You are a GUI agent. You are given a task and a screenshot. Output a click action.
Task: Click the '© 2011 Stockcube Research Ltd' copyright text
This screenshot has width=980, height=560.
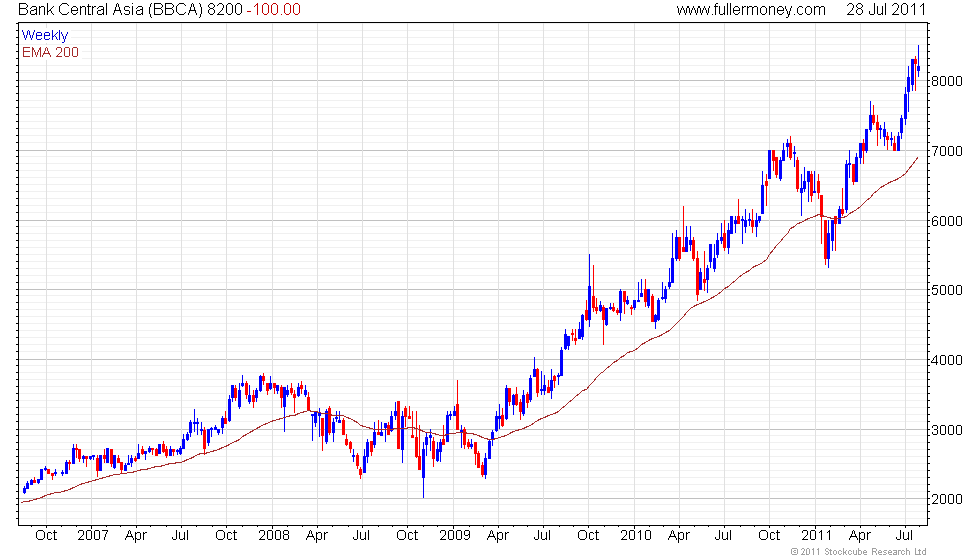(x=859, y=552)
